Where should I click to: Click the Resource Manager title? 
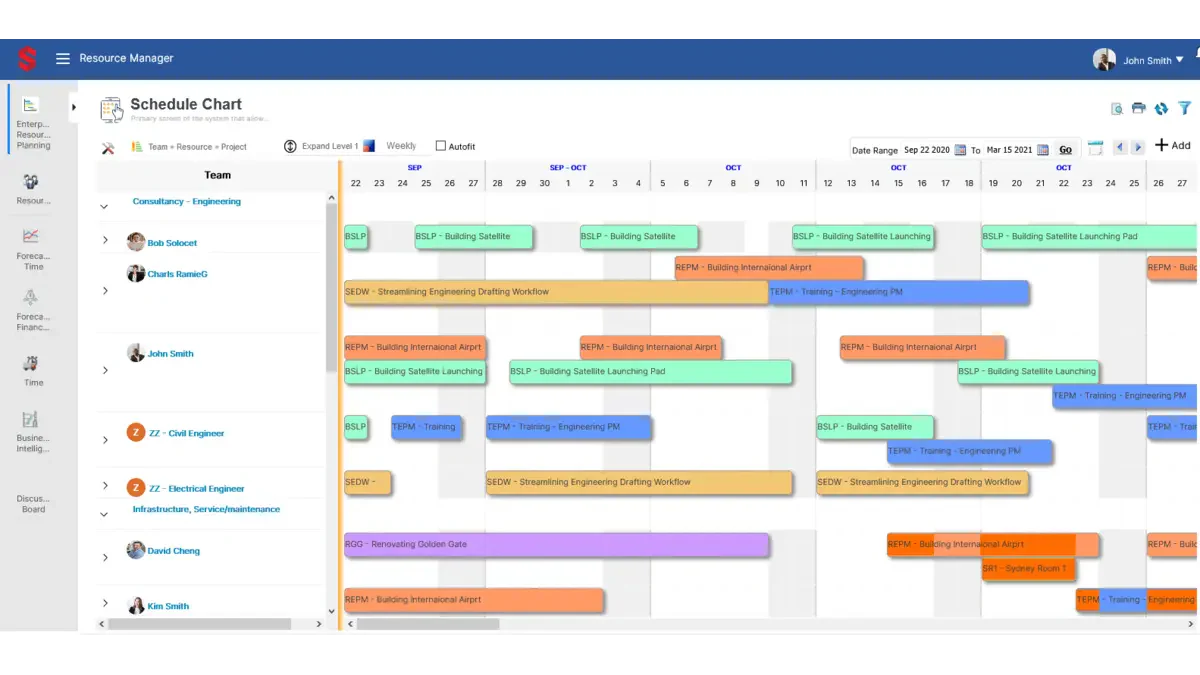pyautogui.click(x=126, y=58)
